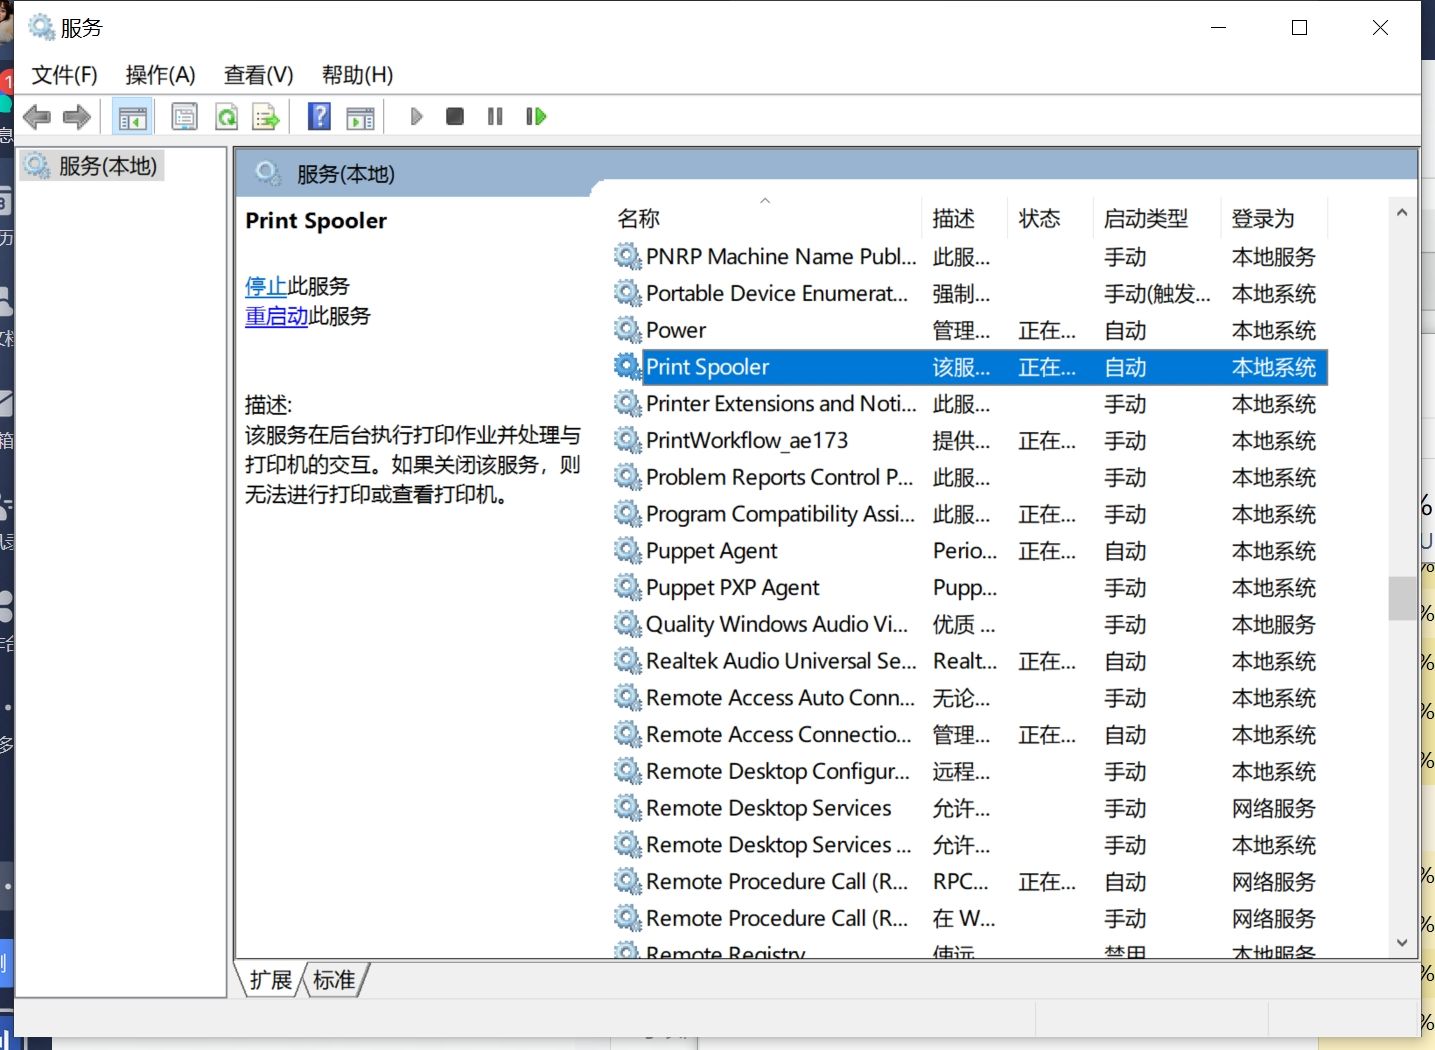Select the Print Spooler row

coord(970,367)
